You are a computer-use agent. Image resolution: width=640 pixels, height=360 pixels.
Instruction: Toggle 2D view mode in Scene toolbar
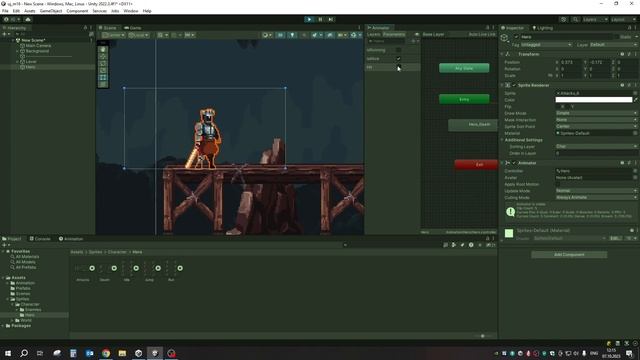(x=280, y=35)
